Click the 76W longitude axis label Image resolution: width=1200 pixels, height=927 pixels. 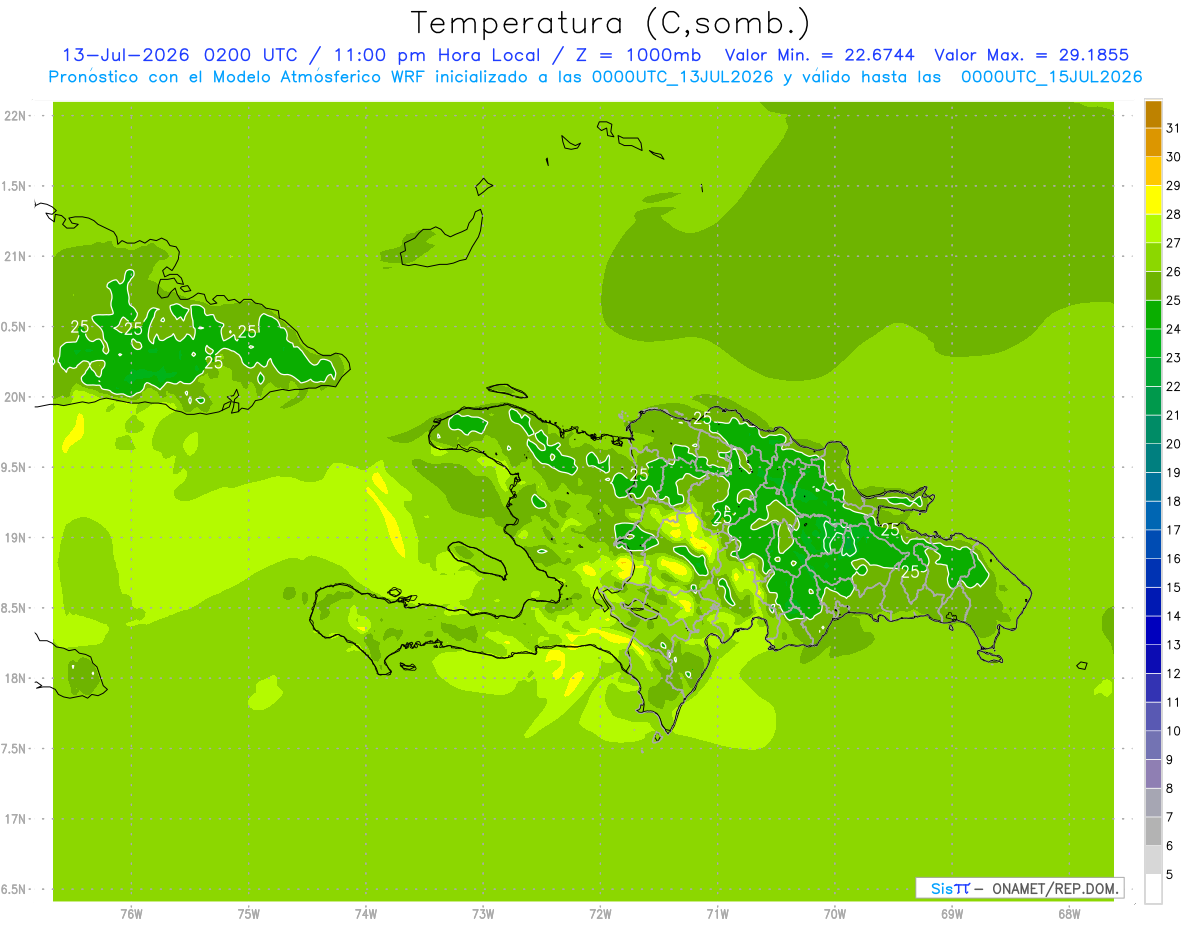coord(131,914)
